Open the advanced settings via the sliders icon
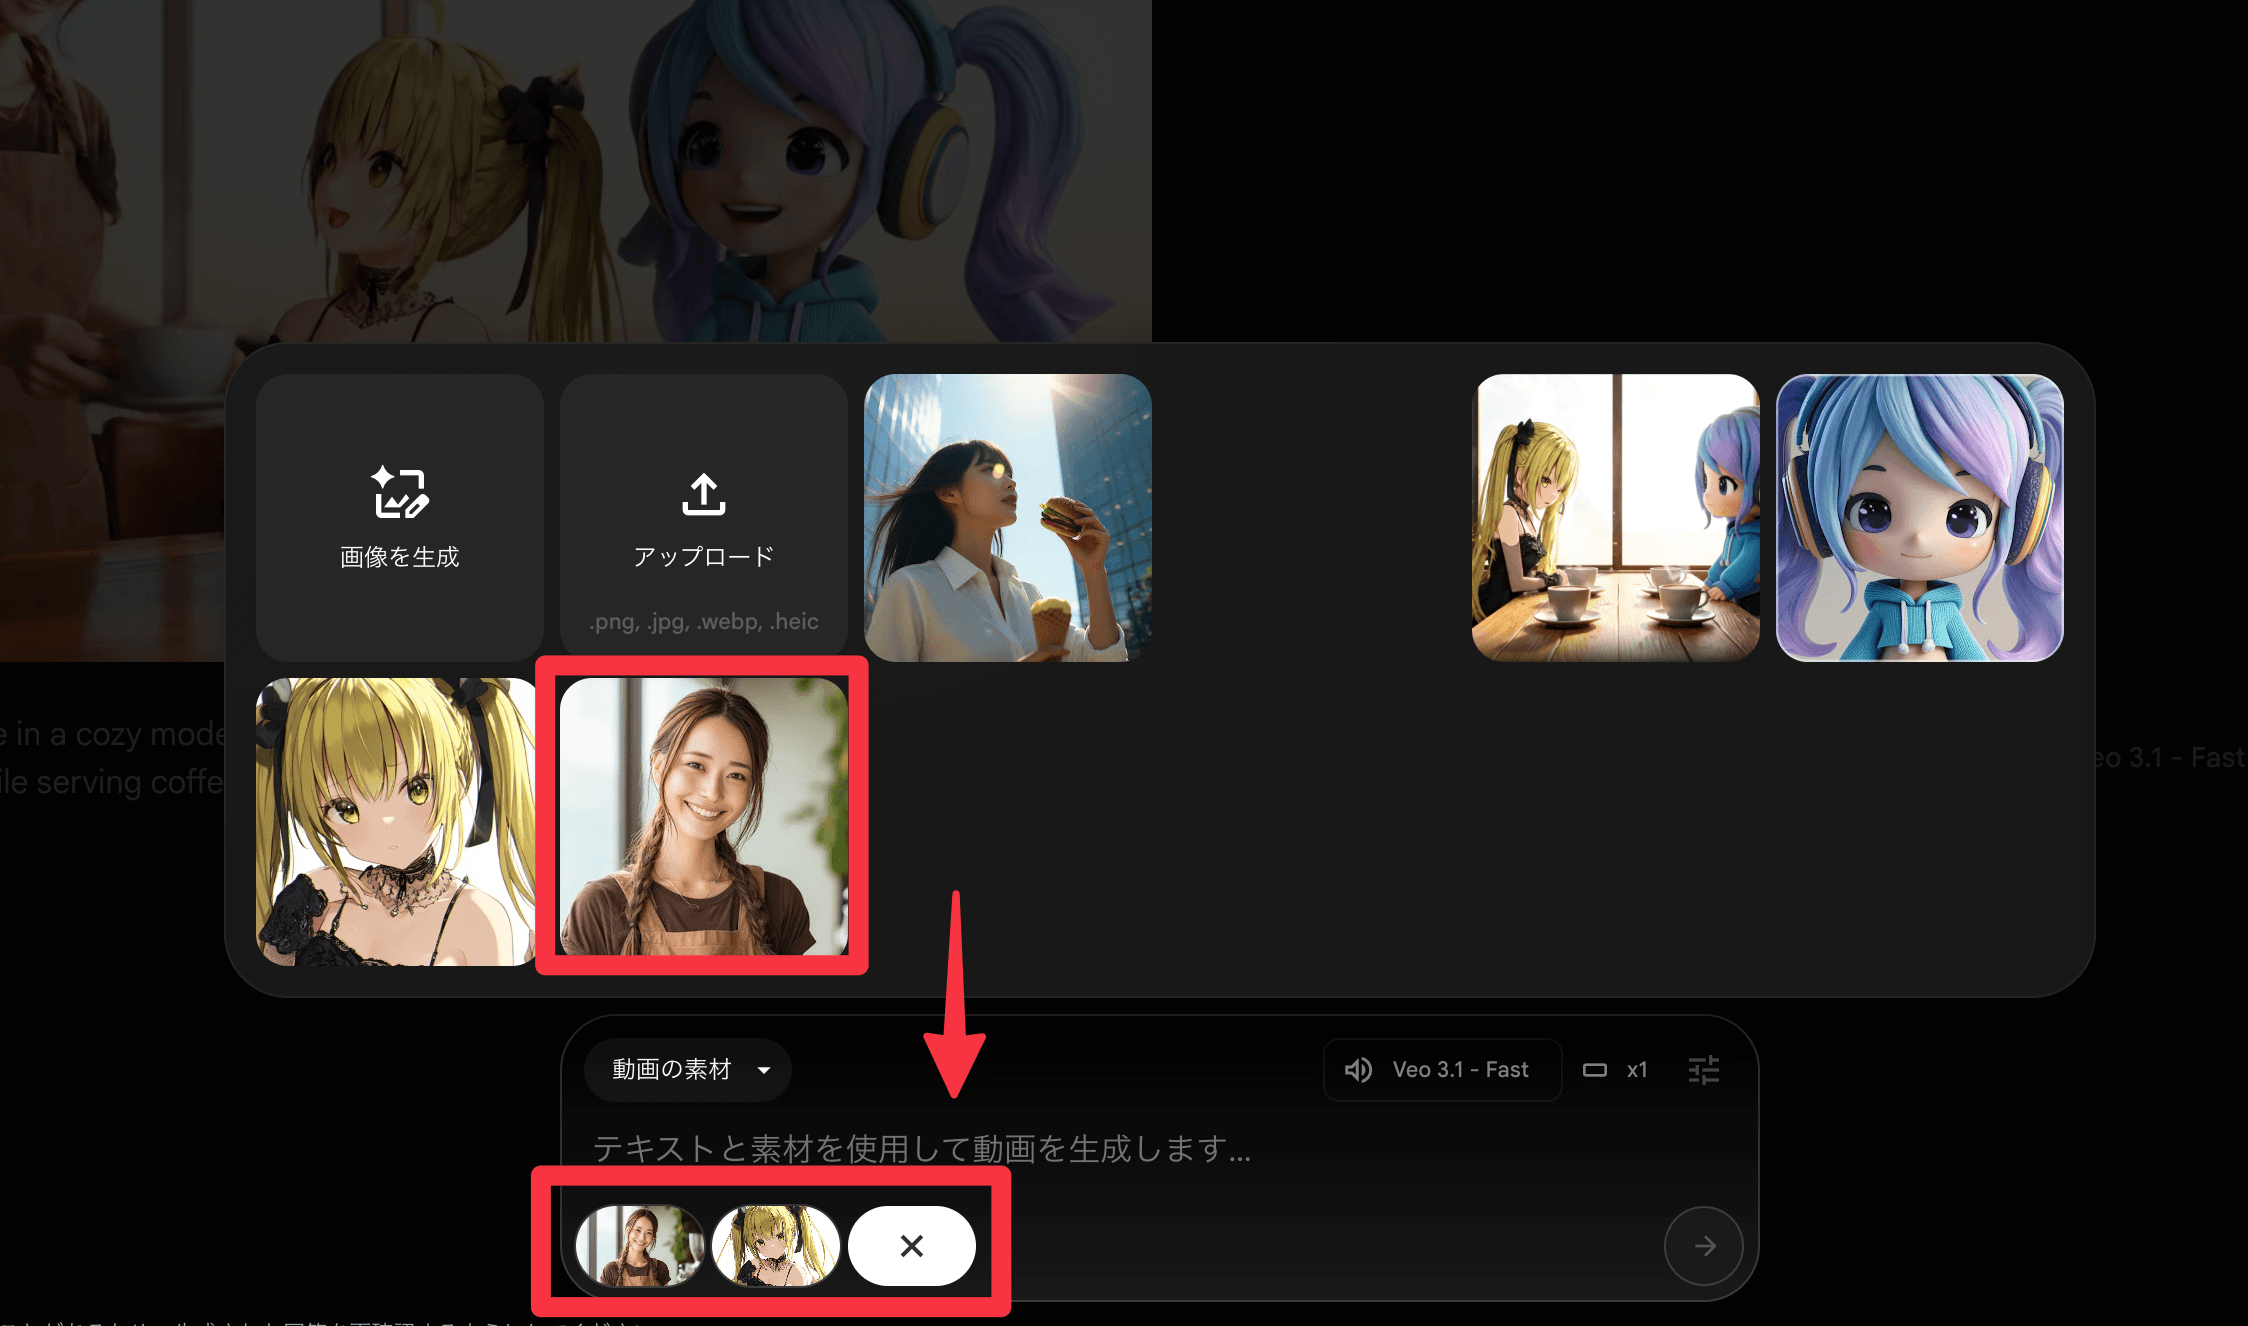 pos(1703,1069)
